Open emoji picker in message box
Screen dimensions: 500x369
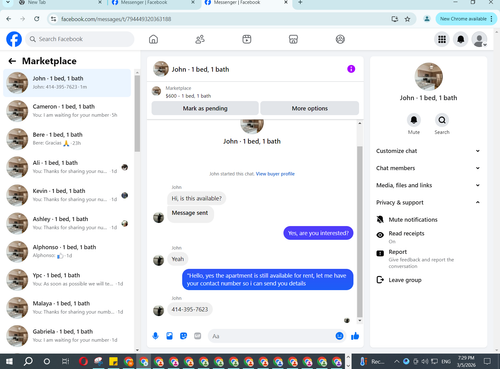pos(339,336)
